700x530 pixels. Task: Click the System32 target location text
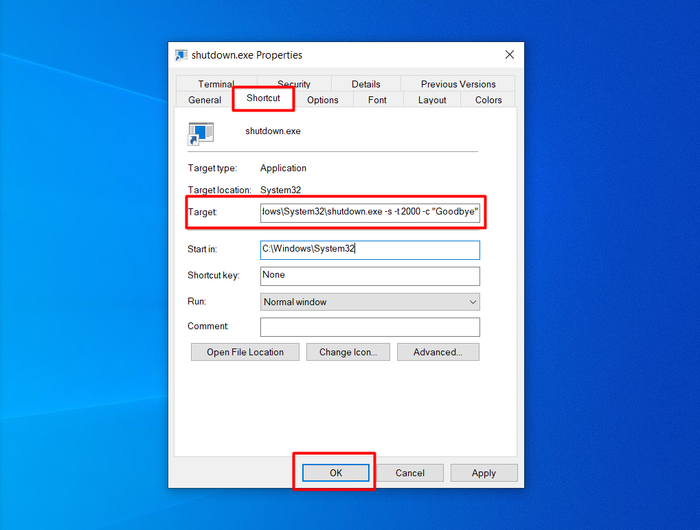280,190
